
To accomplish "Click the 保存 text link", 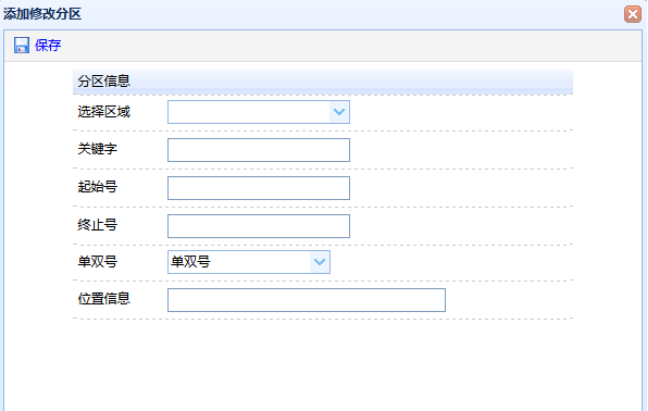I will [x=48, y=45].
